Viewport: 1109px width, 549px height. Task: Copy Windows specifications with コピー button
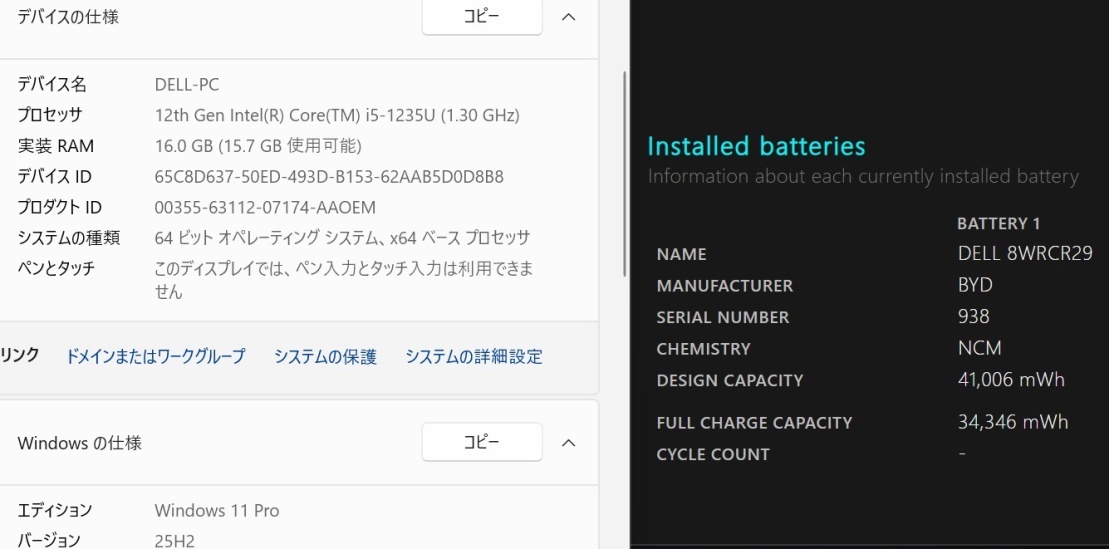pyautogui.click(x=482, y=442)
